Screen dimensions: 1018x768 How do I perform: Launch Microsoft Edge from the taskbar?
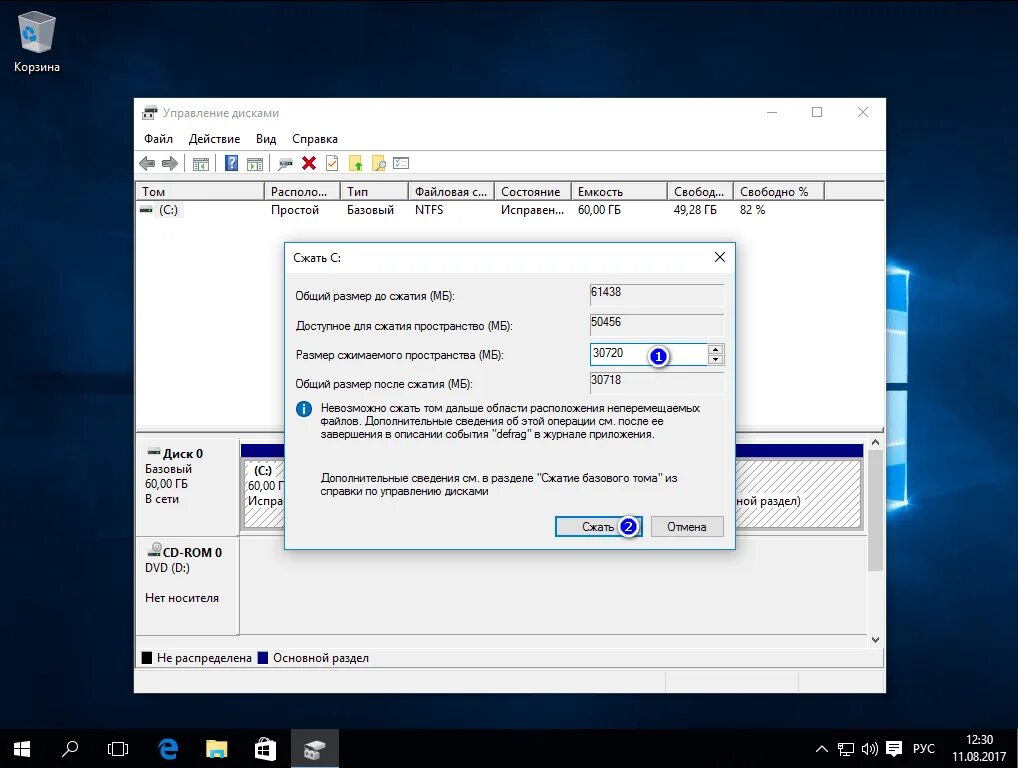(x=168, y=749)
